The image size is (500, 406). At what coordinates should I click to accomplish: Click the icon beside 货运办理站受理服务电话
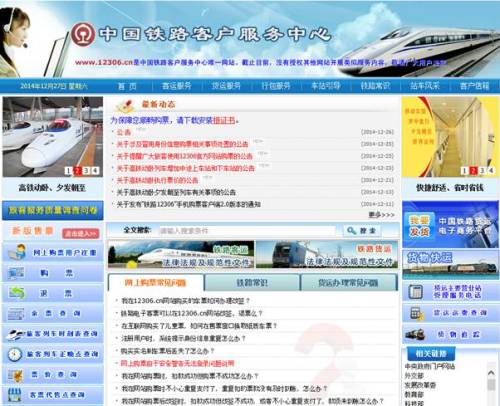point(416,292)
